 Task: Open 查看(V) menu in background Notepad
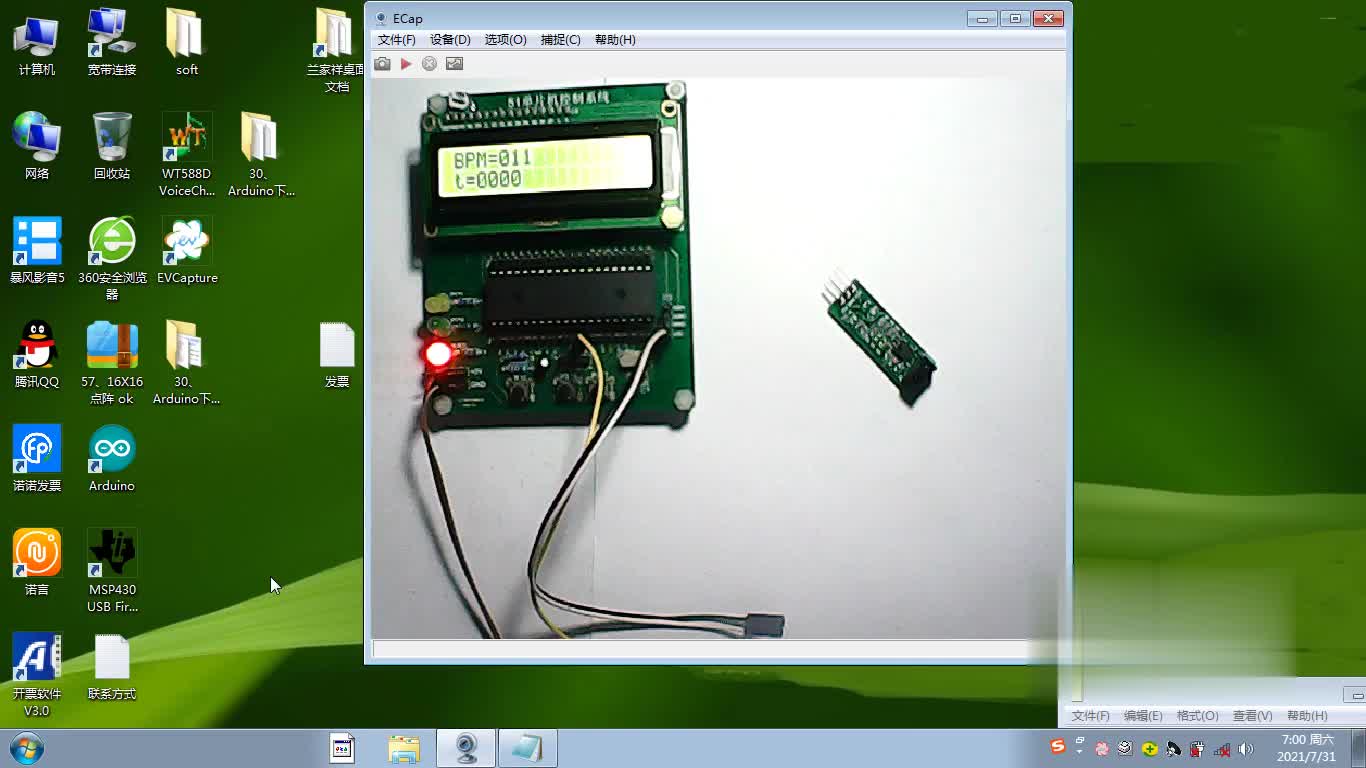(1253, 716)
